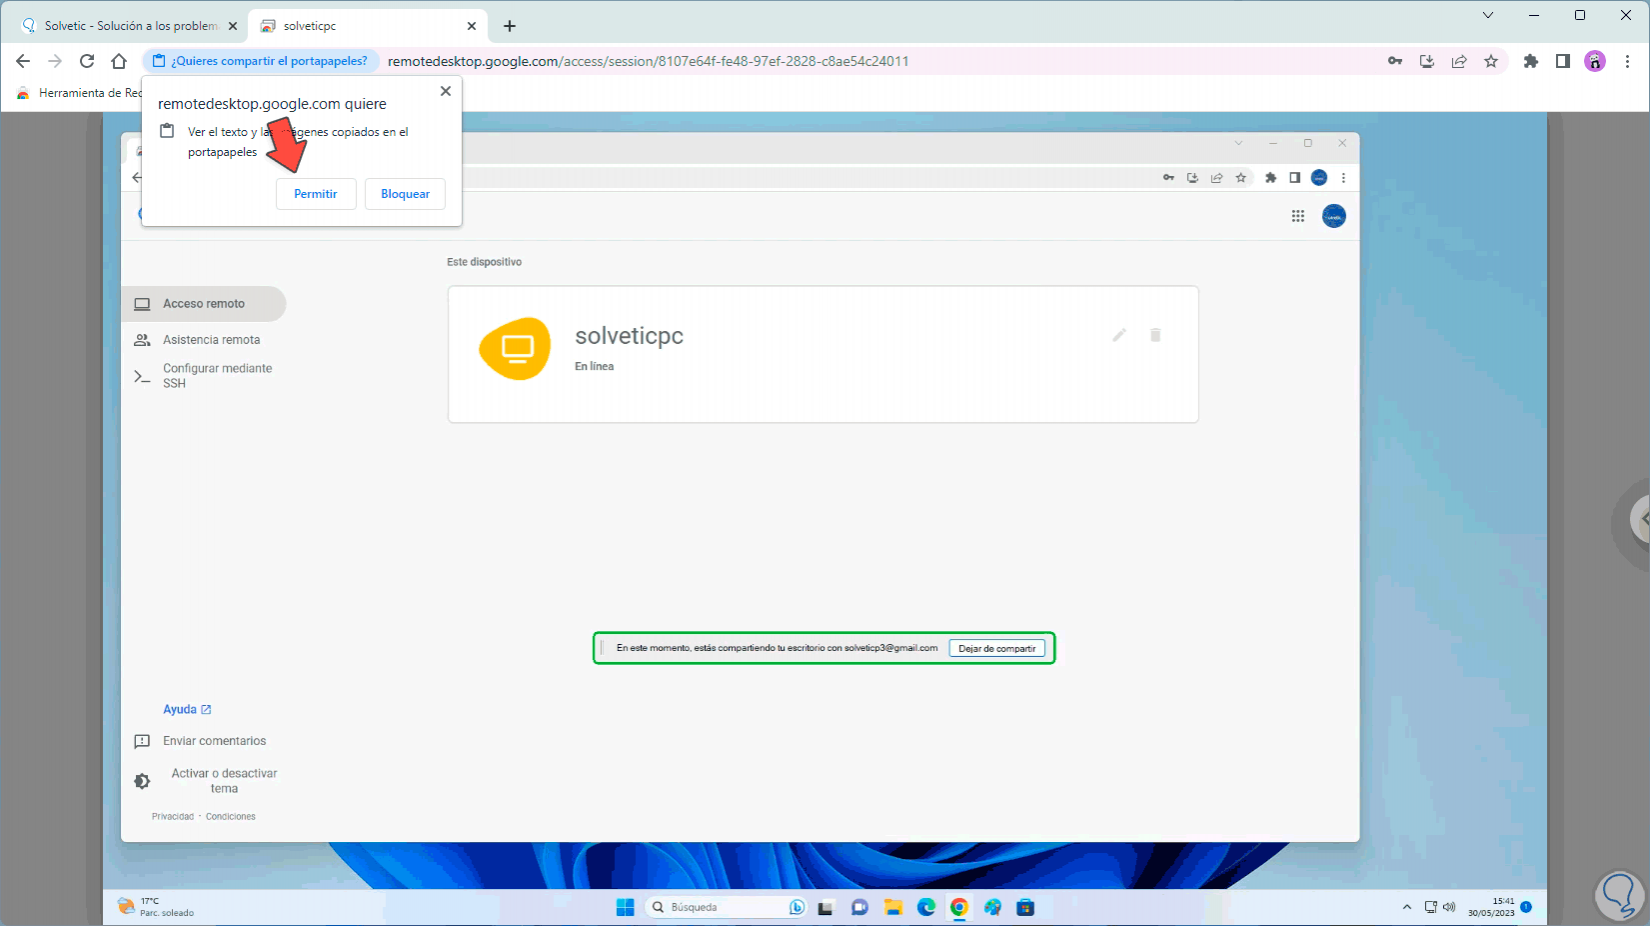Open the Windows Start menu
The image size is (1650, 926).
tap(625, 907)
